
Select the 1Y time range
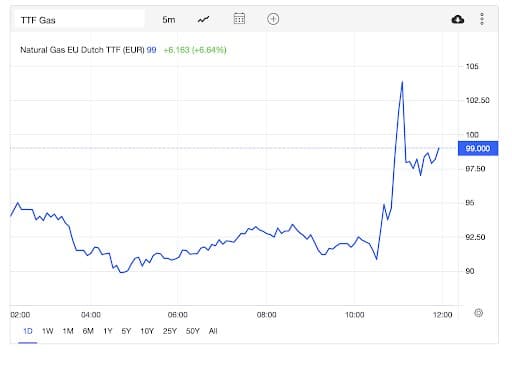click(x=107, y=331)
